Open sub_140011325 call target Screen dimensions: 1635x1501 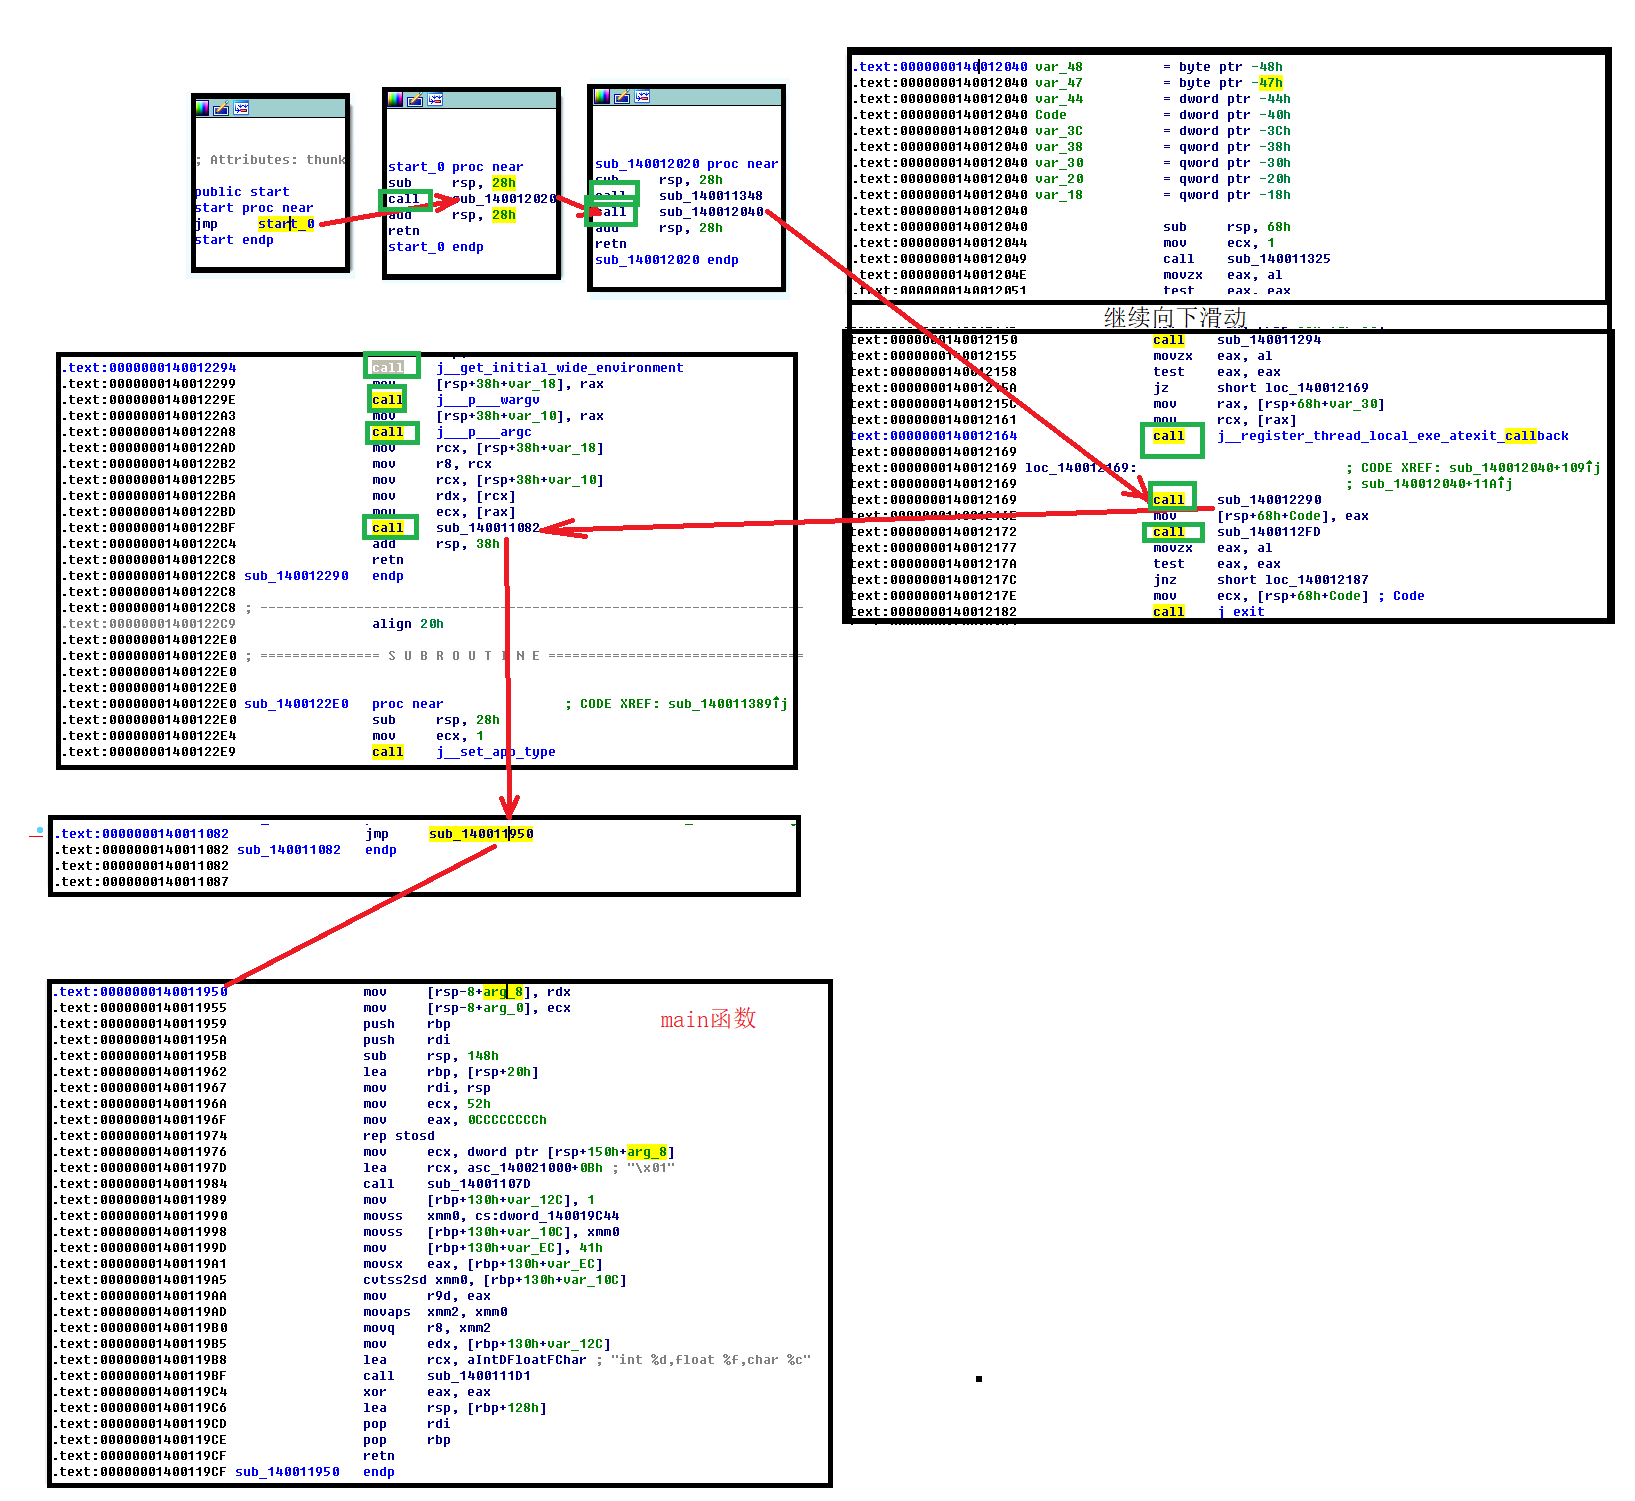(1278, 259)
